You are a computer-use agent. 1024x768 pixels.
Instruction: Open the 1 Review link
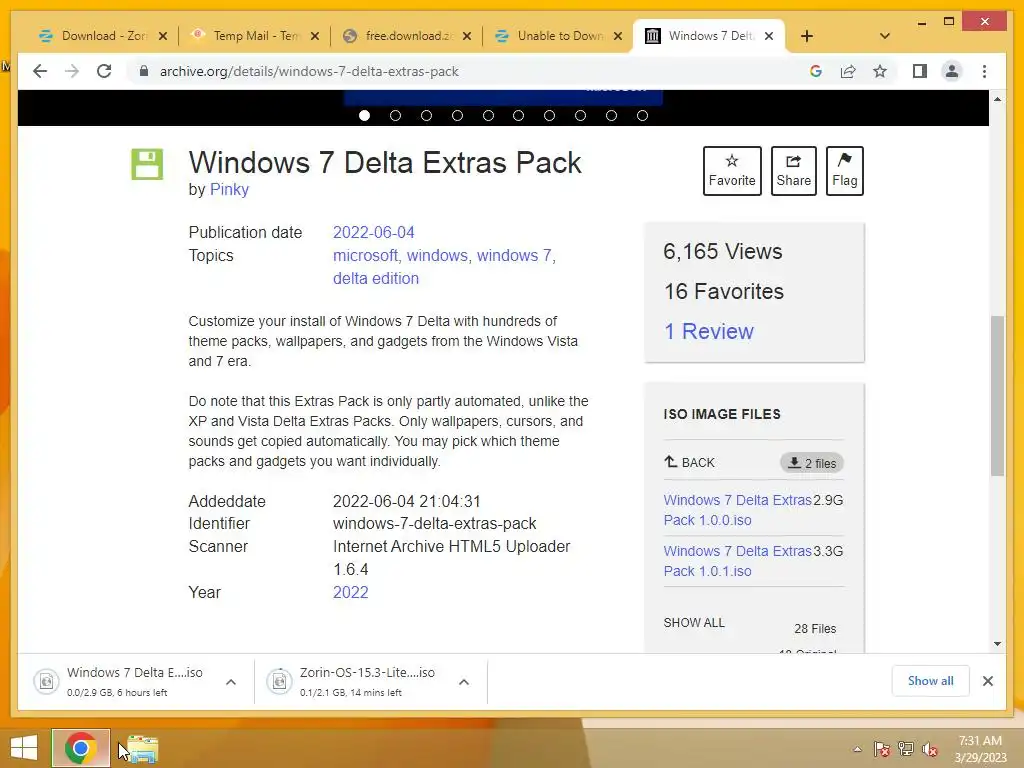coord(709,331)
